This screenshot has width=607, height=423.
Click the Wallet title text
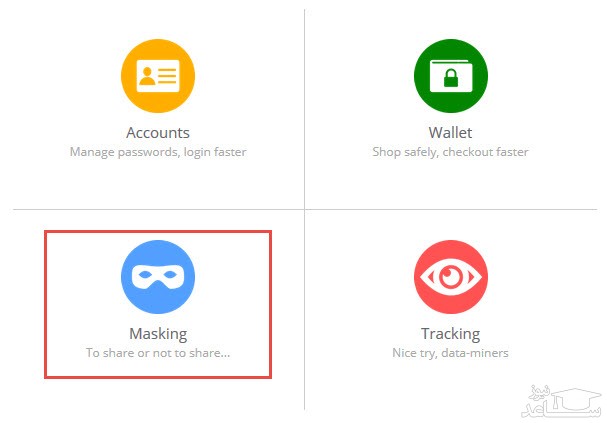pos(450,133)
